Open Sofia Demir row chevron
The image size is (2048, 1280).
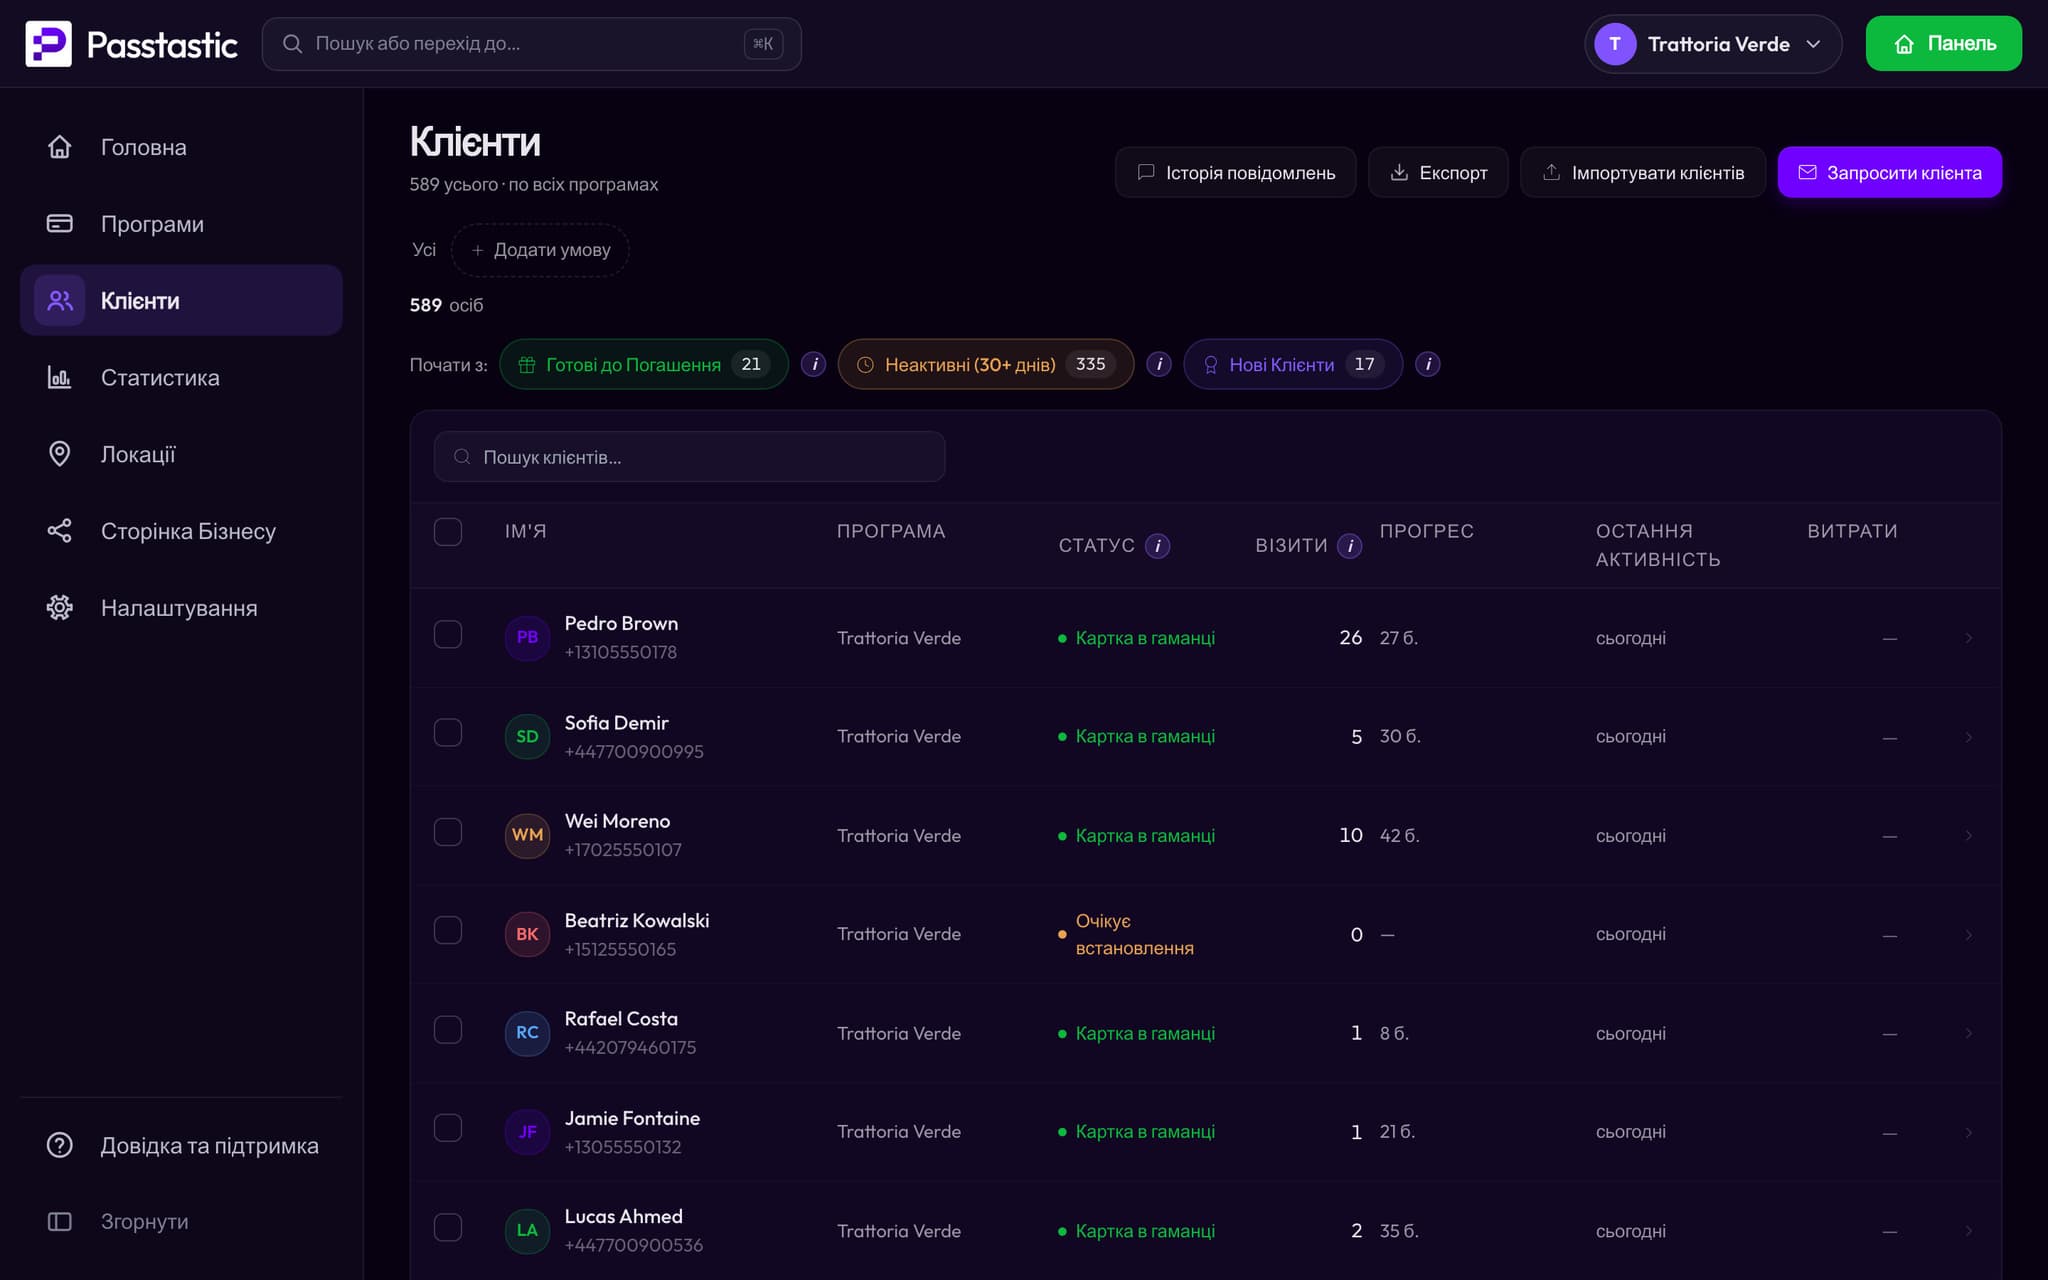[1968, 737]
